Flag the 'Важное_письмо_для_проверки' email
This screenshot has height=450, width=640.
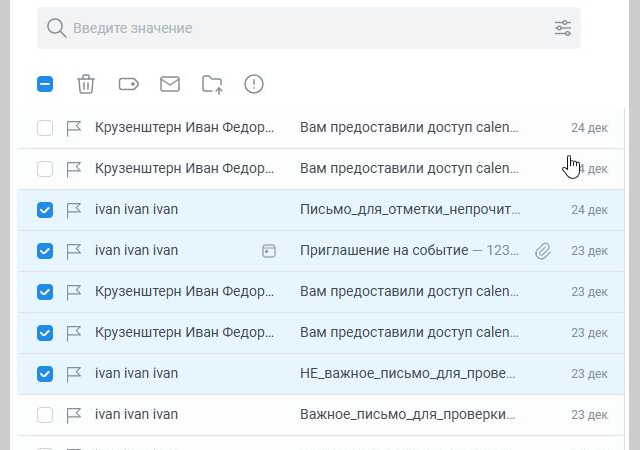[73, 415]
